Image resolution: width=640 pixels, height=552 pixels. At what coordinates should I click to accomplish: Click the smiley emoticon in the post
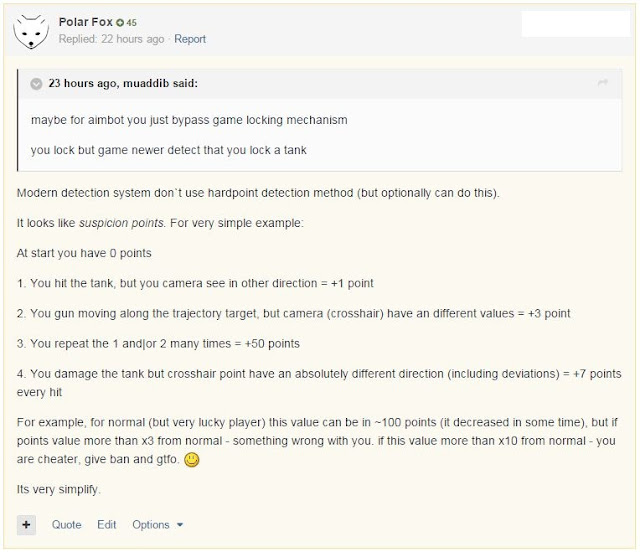point(191,460)
